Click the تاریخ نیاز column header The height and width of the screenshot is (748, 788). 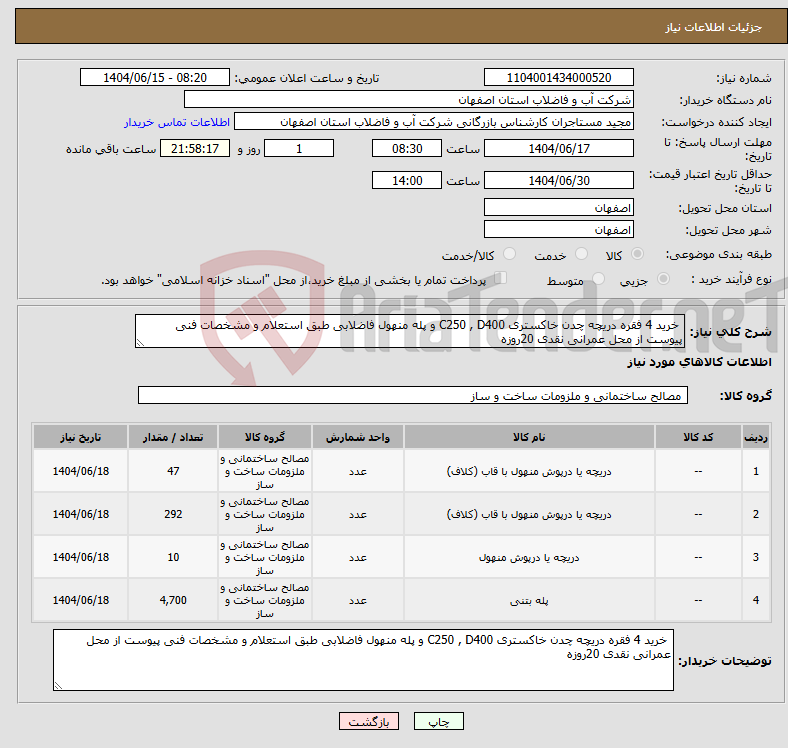[x=80, y=438]
